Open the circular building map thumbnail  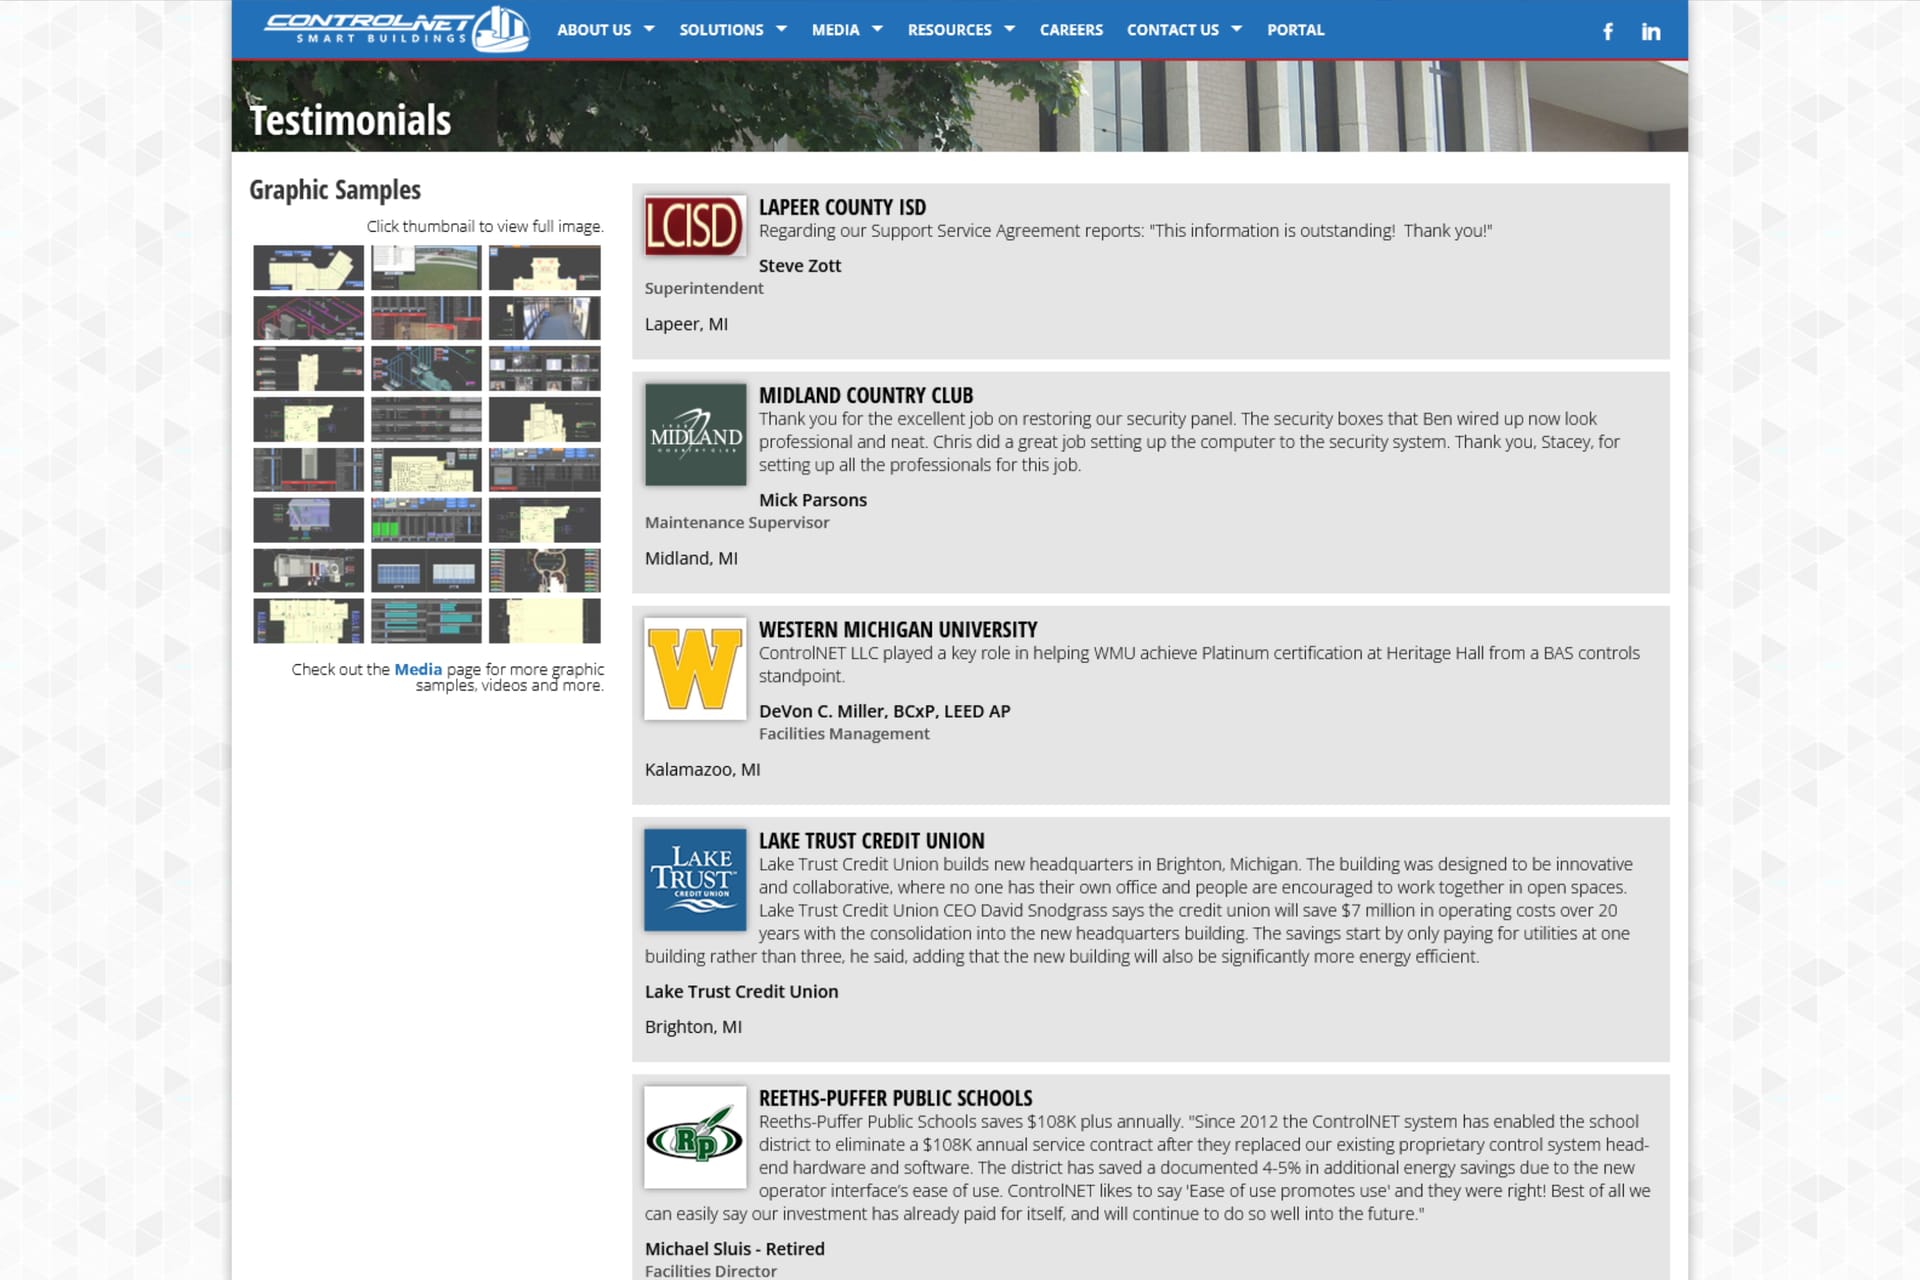(545, 570)
